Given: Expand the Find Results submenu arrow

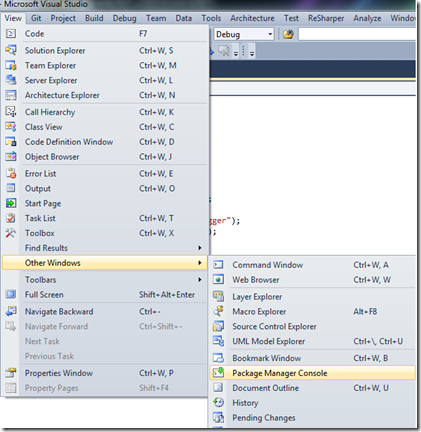Looking at the screenshot, I should pos(200,248).
